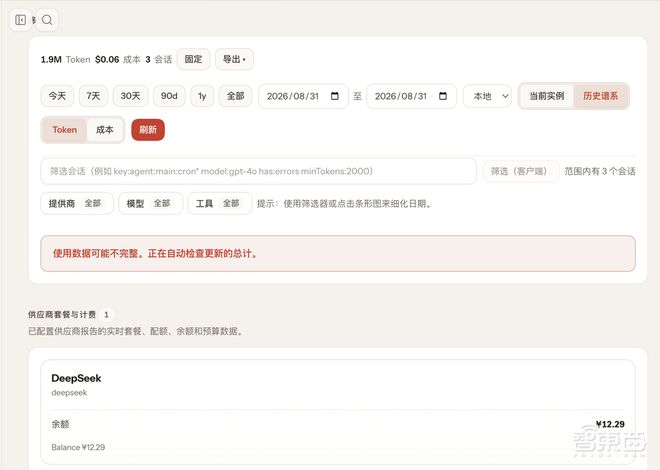The image size is (660, 470).
Task: Select the 30天 range preset
Action: coord(130,96)
